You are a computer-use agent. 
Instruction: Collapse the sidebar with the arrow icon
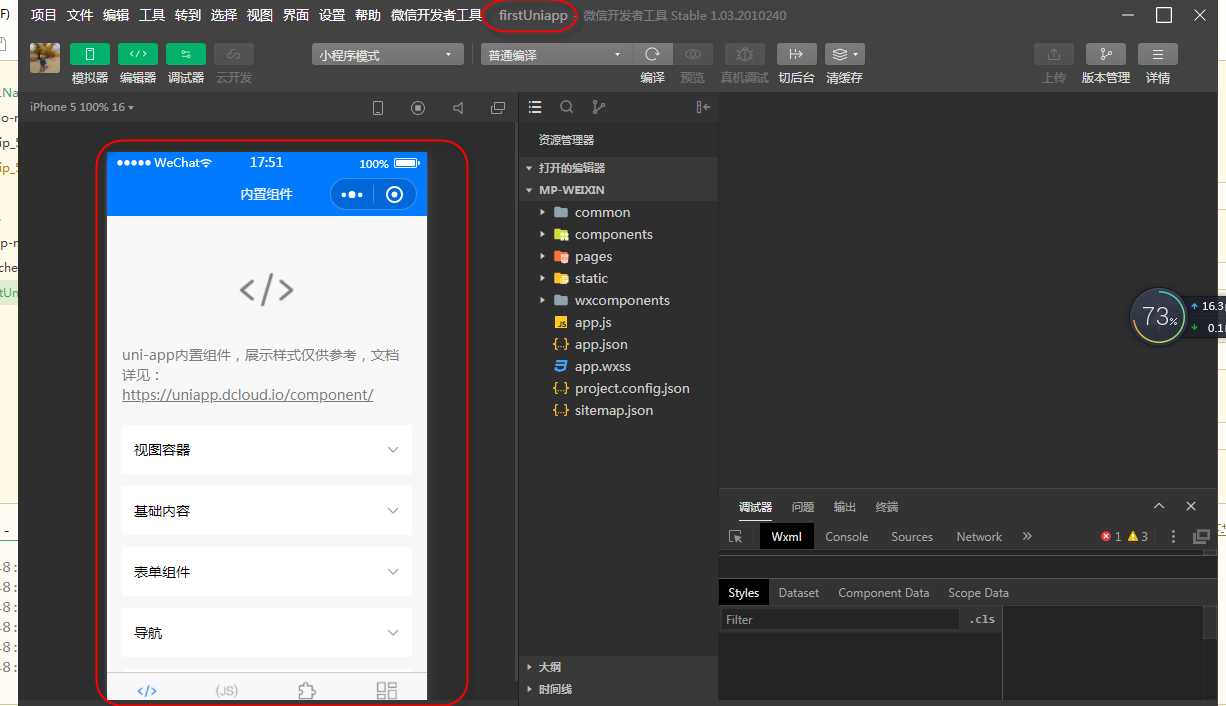point(703,107)
